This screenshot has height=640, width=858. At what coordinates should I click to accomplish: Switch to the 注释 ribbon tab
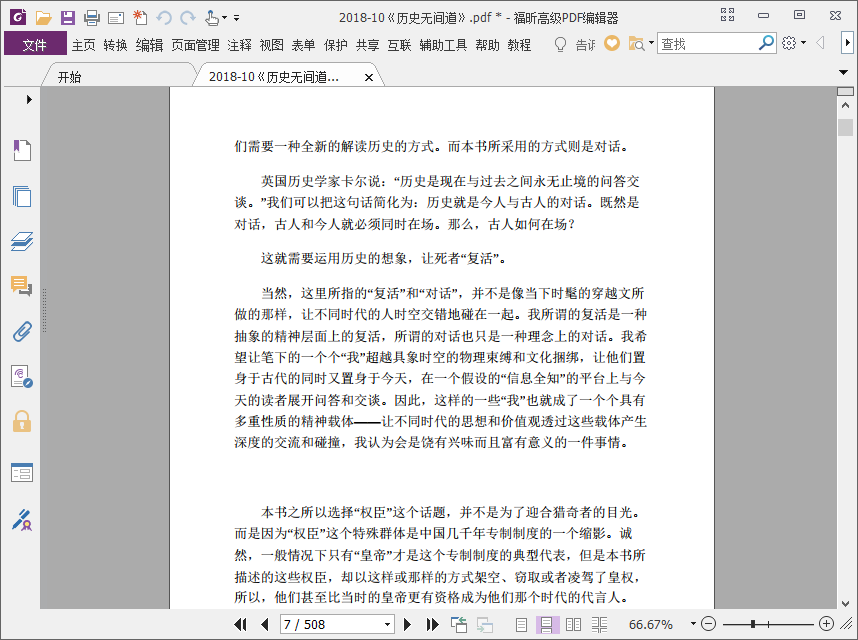pyautogui.click(x=239, y=45)
